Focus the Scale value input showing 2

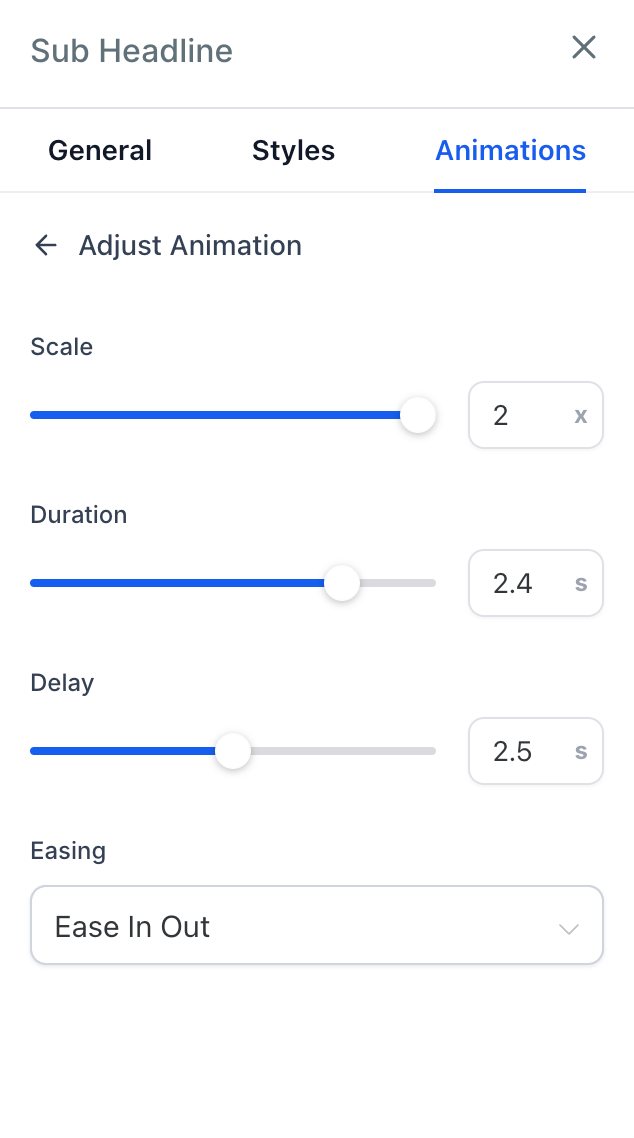515,415
